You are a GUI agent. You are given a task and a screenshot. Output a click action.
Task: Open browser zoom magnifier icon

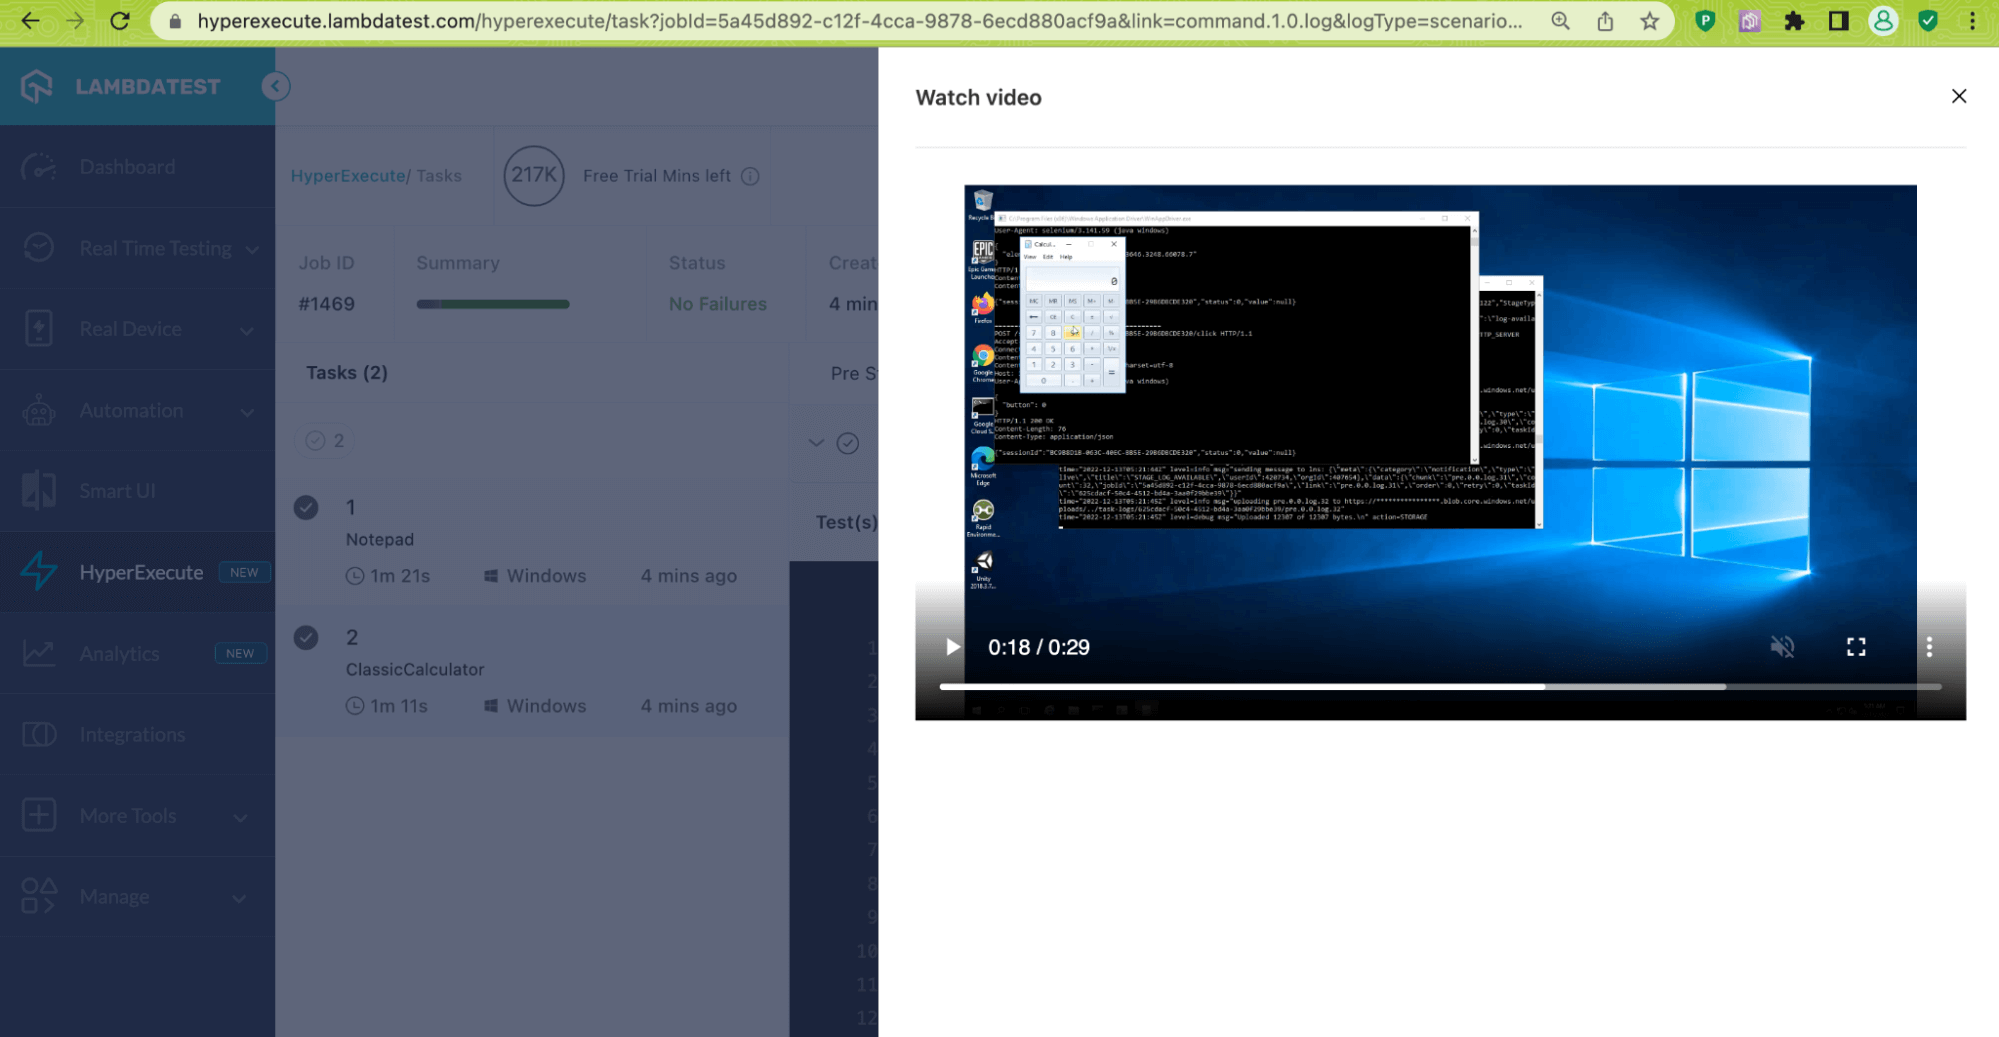pos(1560,21)
